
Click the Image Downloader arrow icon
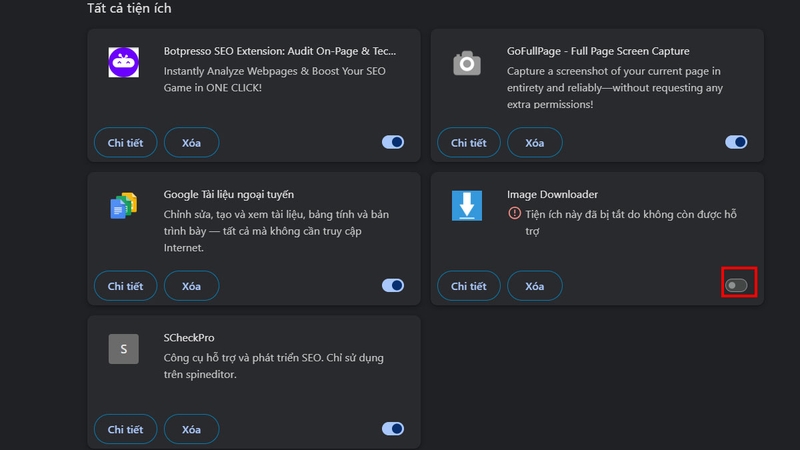click(x=467, y=205)
